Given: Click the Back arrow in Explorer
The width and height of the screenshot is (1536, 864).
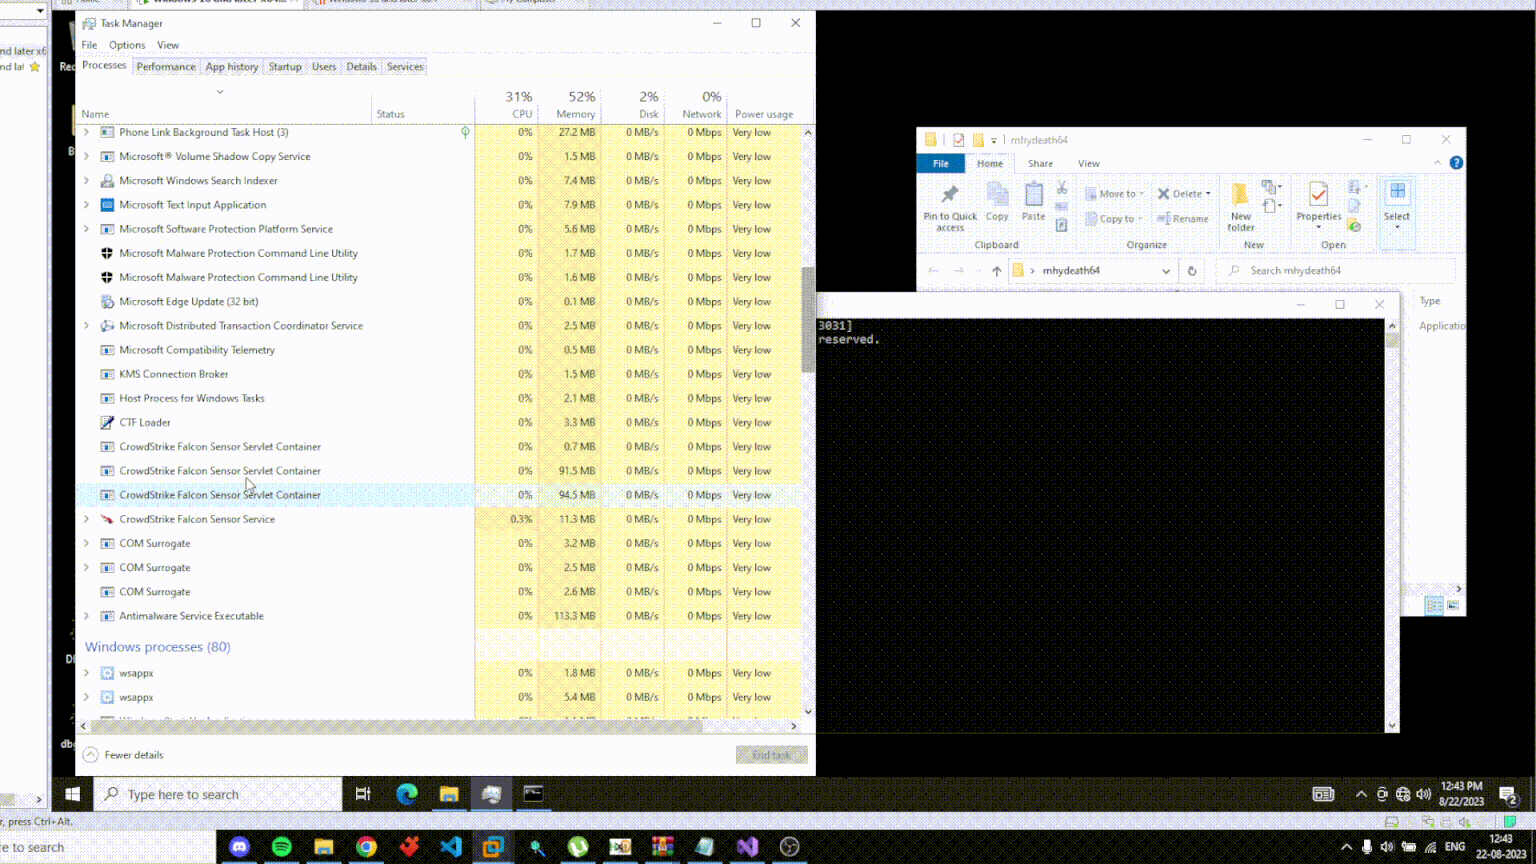Looking at the screenshot, I should [x=933, y=271].
